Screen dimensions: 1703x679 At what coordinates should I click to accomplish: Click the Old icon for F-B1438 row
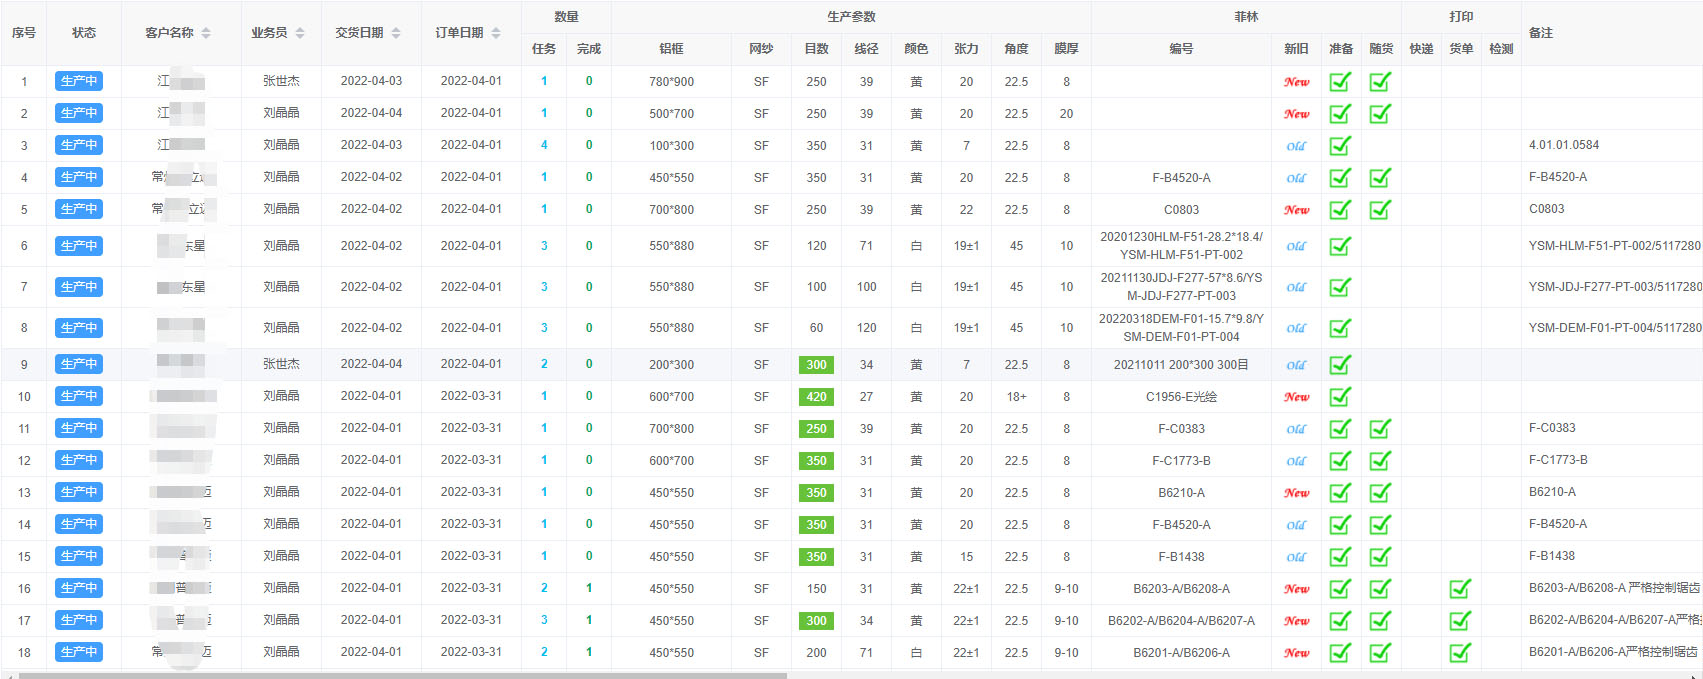[1296, 557]
